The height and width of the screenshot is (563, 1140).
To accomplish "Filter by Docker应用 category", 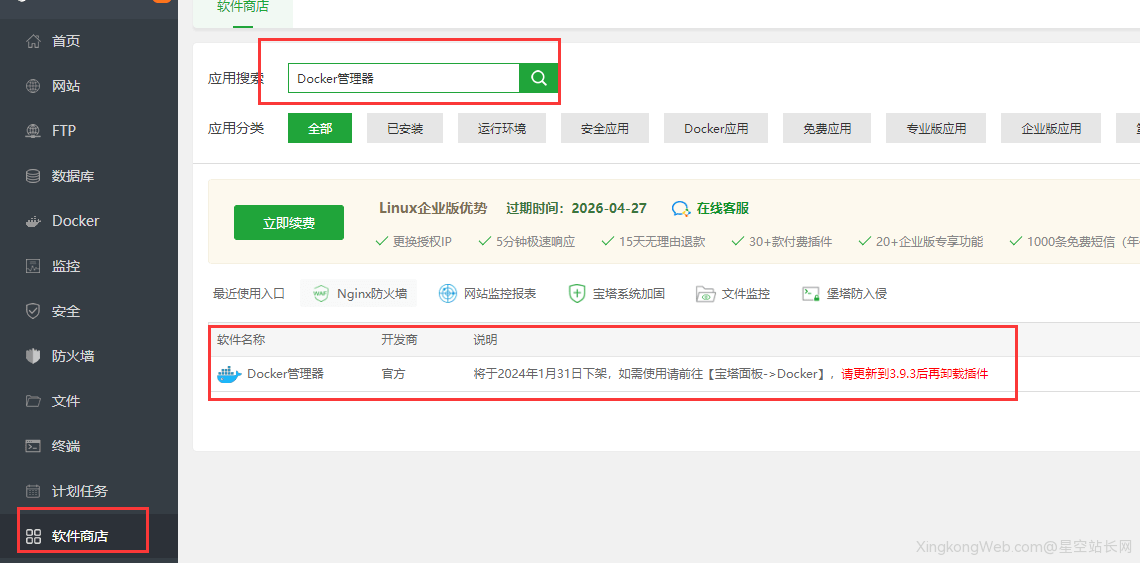I will [716, 128].
